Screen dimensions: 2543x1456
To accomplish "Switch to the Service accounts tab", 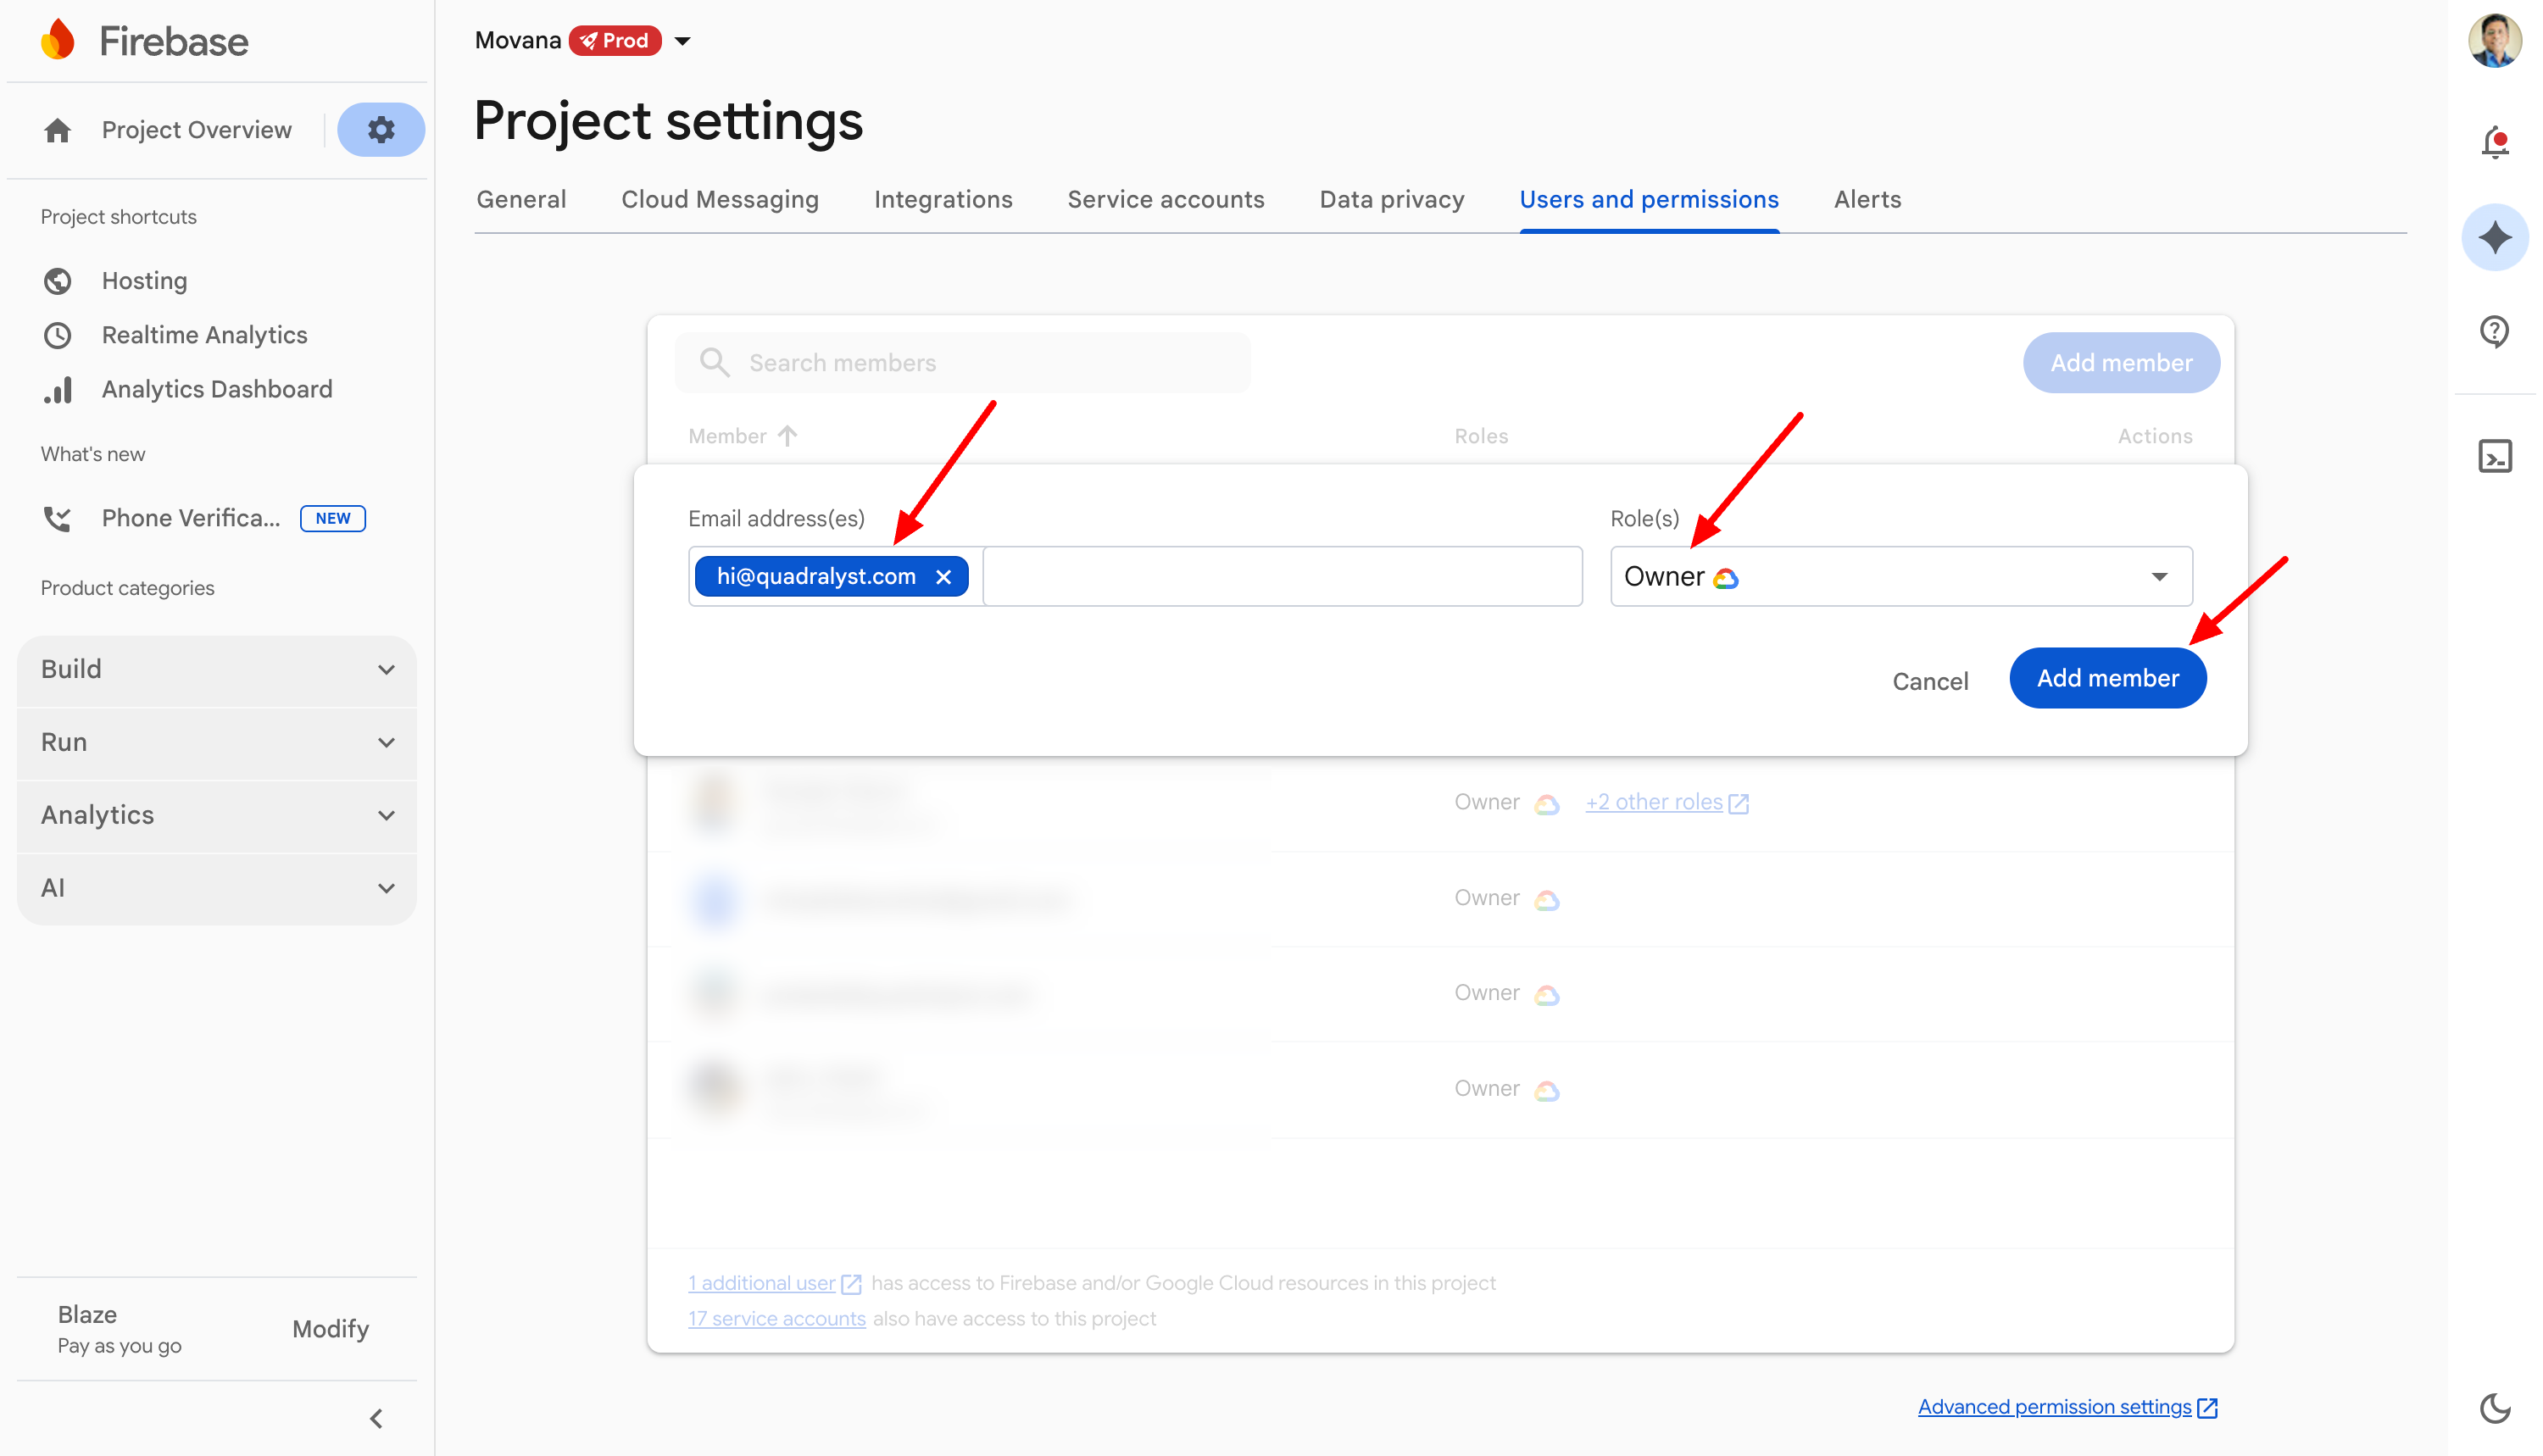I will (1165, 200).
